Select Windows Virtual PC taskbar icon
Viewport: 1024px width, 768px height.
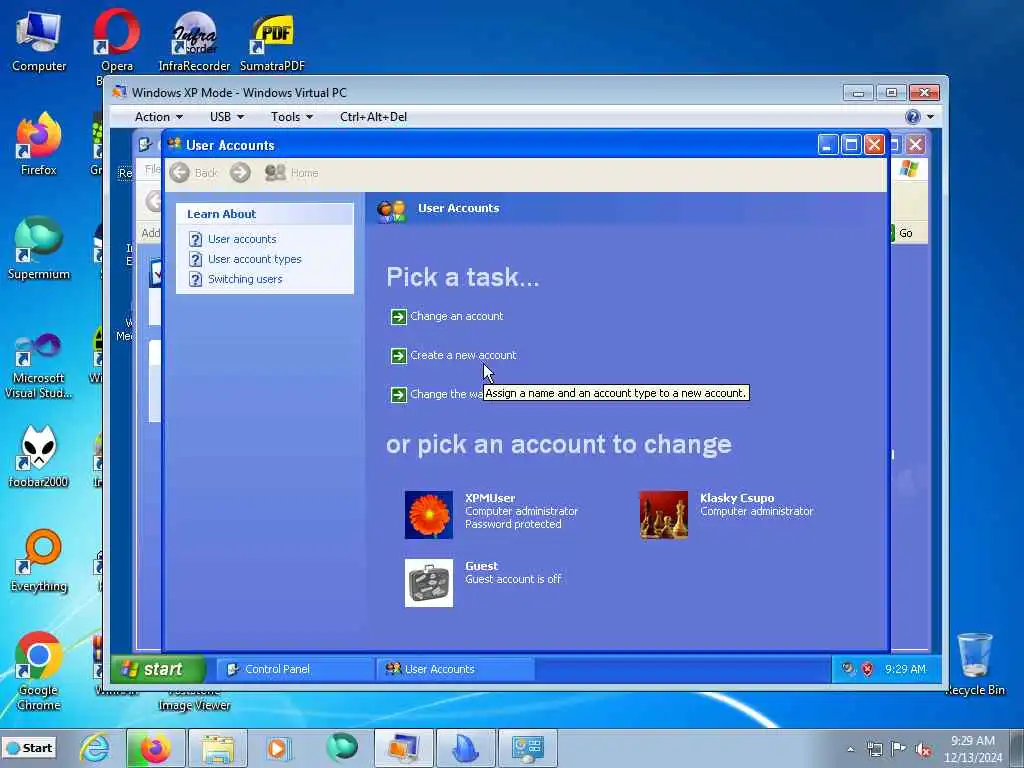click(x=404, y=748)
